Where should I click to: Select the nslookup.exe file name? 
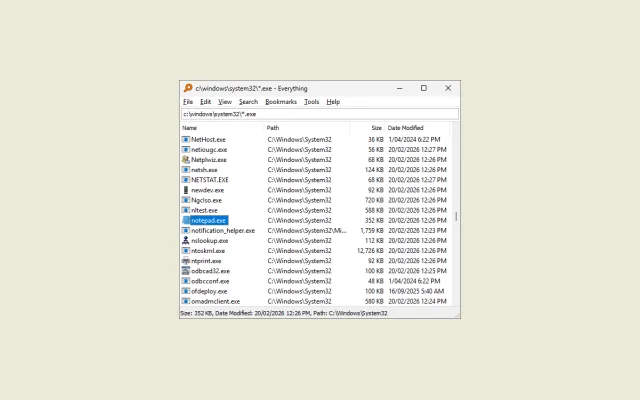pyautogui.click(x=209, y=240)
